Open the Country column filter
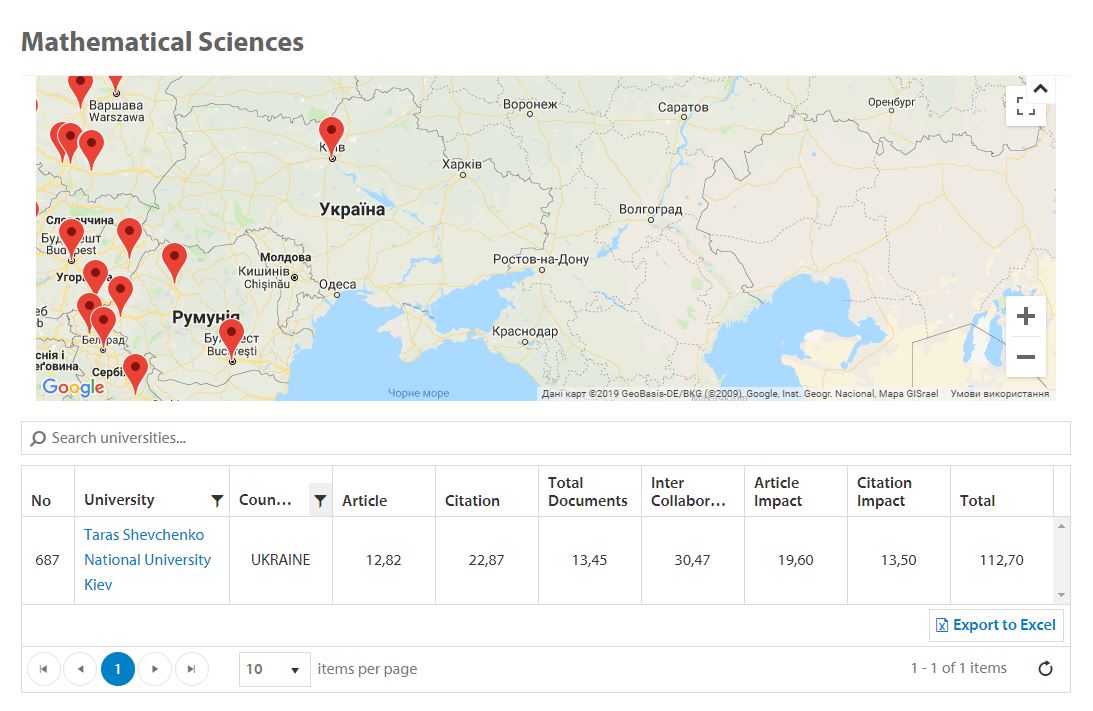The width and height of the screenshot is (1093, 711). pos(320,500)
